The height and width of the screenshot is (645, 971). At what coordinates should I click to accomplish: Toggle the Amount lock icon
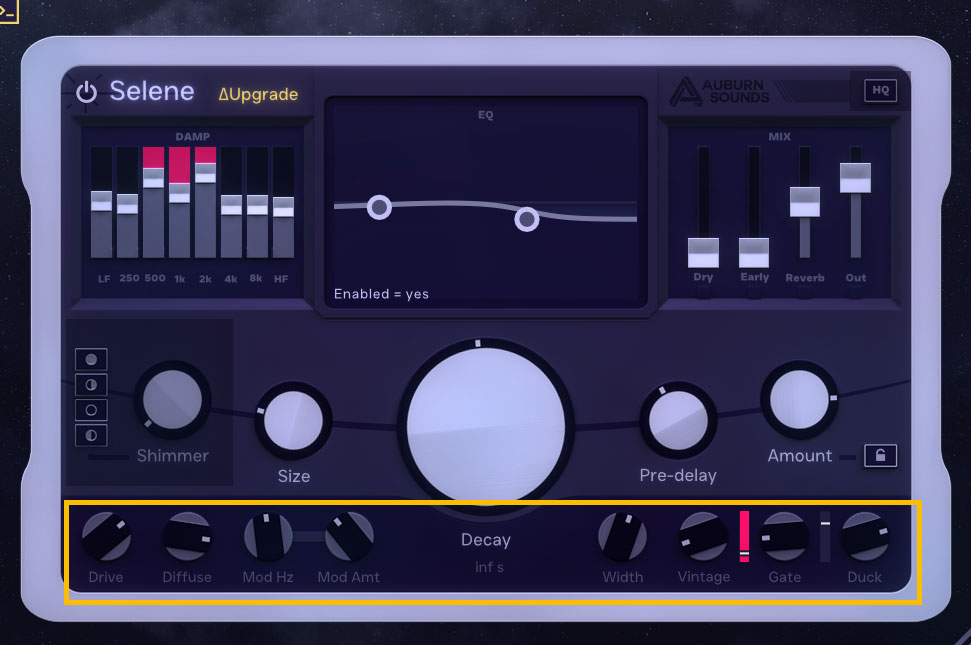point(880,456)
